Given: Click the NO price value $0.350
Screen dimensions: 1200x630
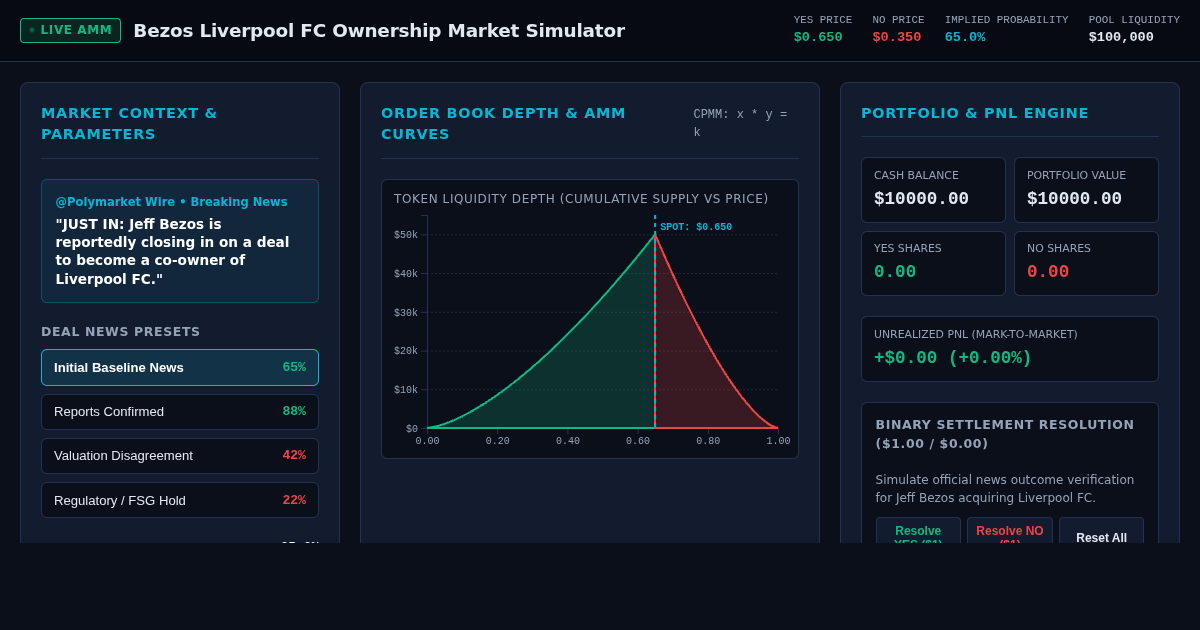Looking at the screenshot, I should 897,38.
